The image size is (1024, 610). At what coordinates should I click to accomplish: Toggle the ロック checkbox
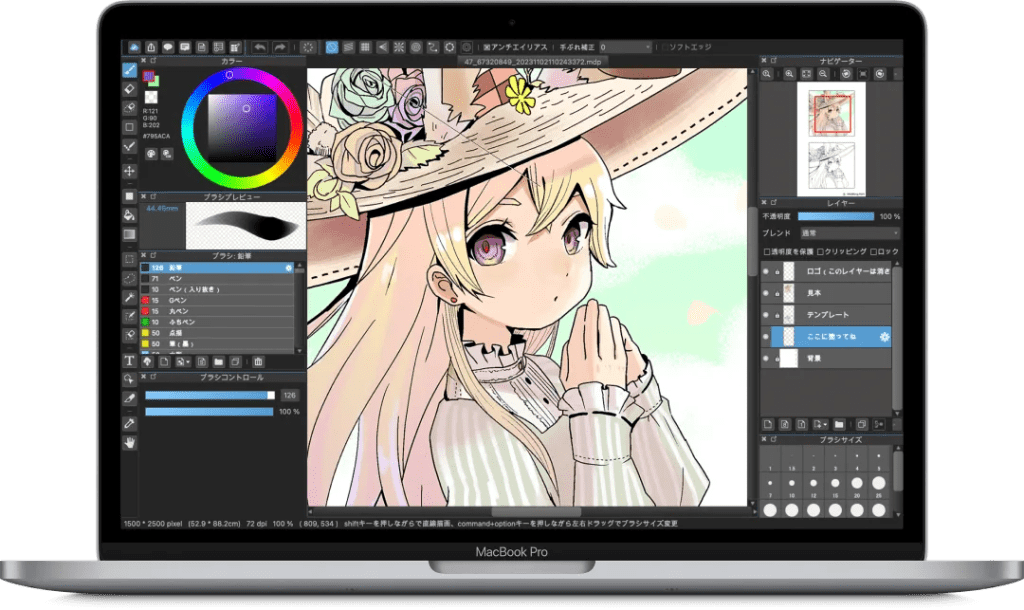874,251
